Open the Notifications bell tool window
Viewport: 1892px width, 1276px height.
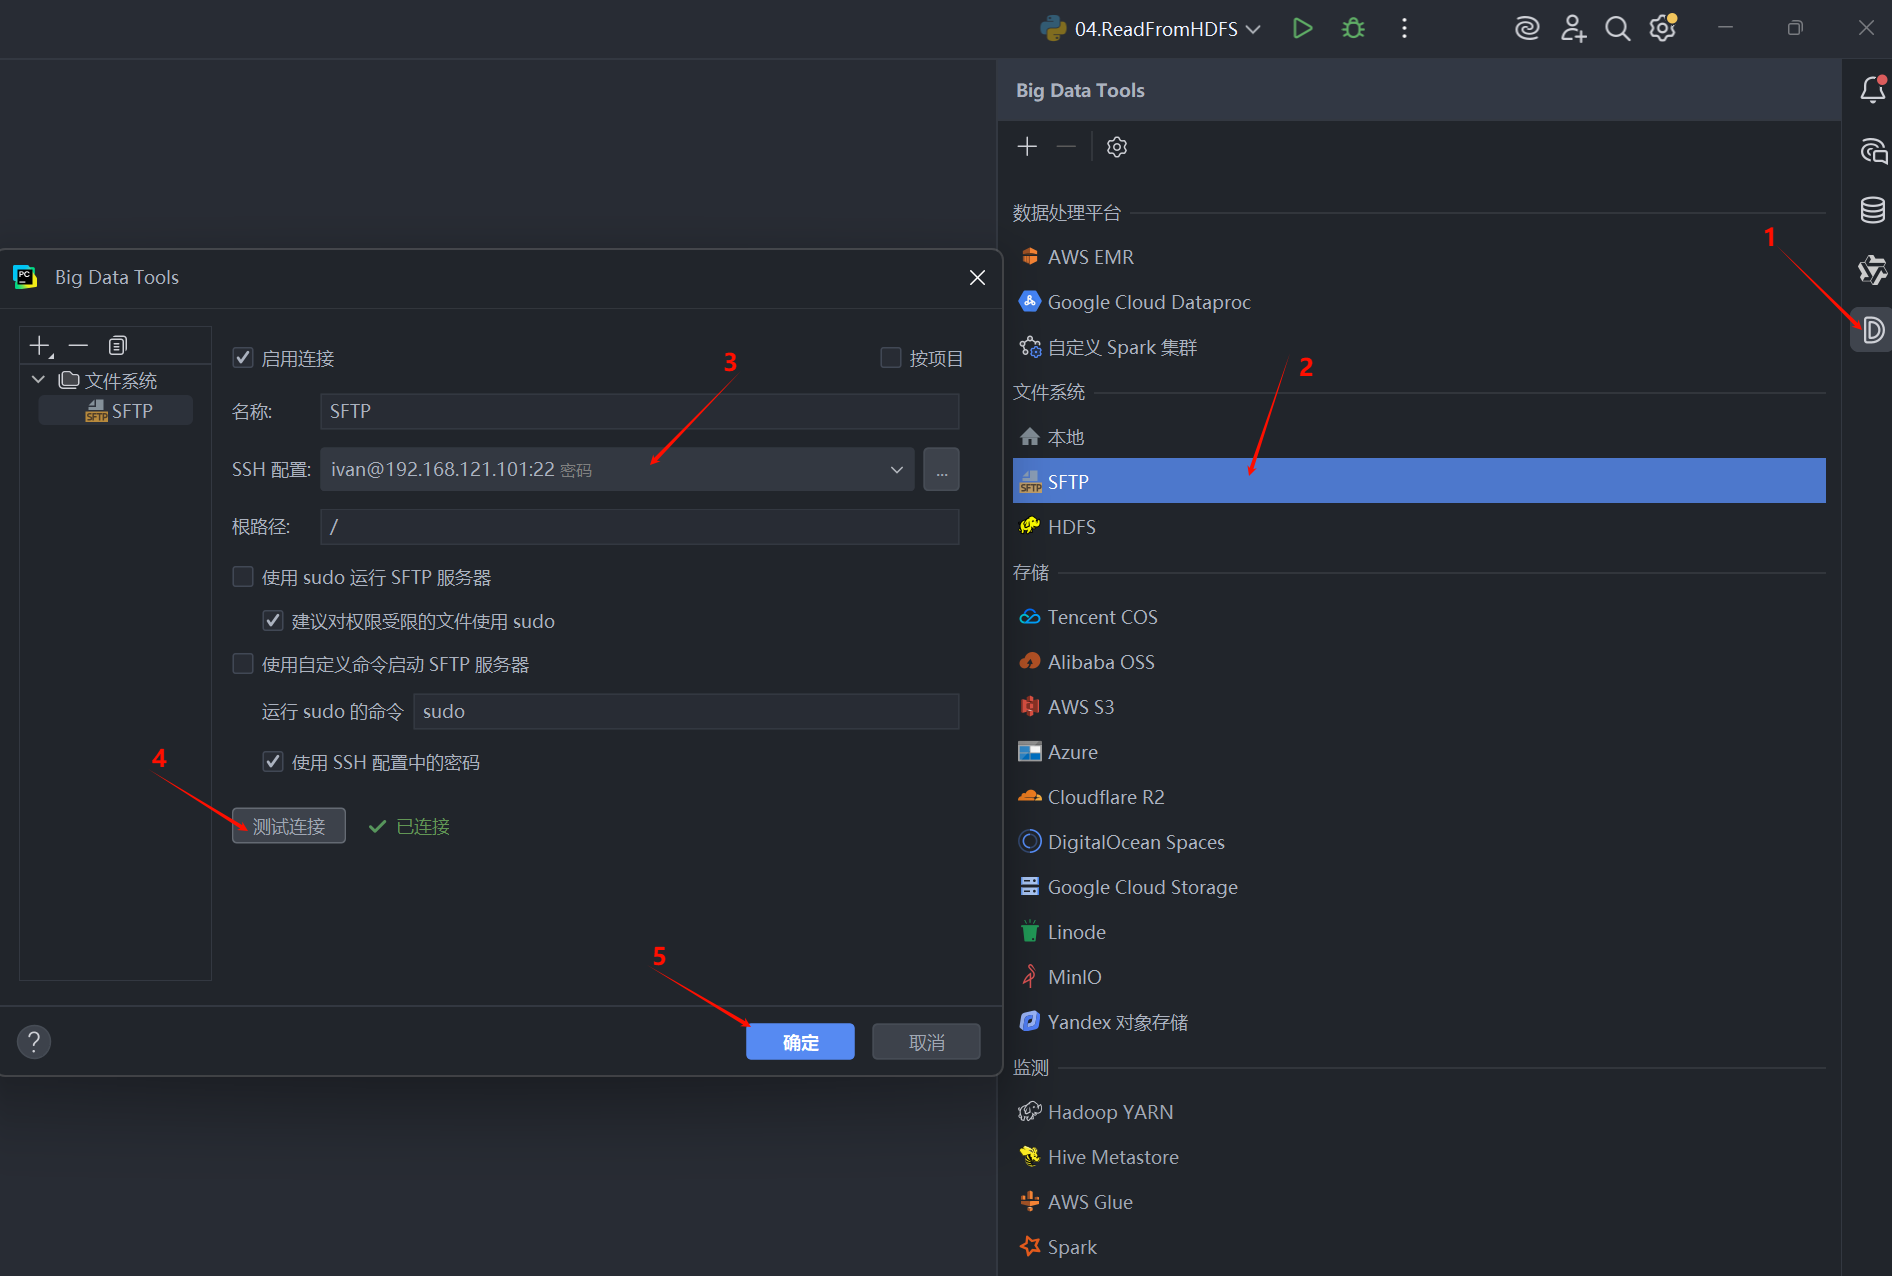click(x=1872, y=90)
